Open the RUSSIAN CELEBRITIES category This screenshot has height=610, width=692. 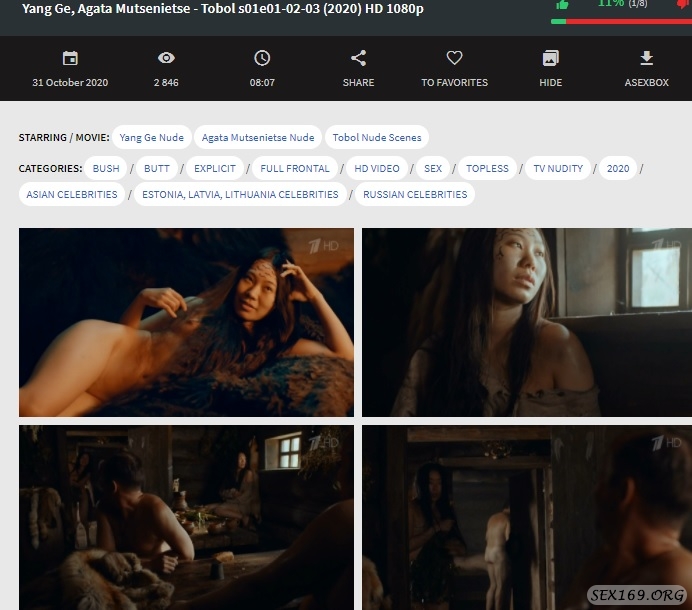[x=415, y=194]
